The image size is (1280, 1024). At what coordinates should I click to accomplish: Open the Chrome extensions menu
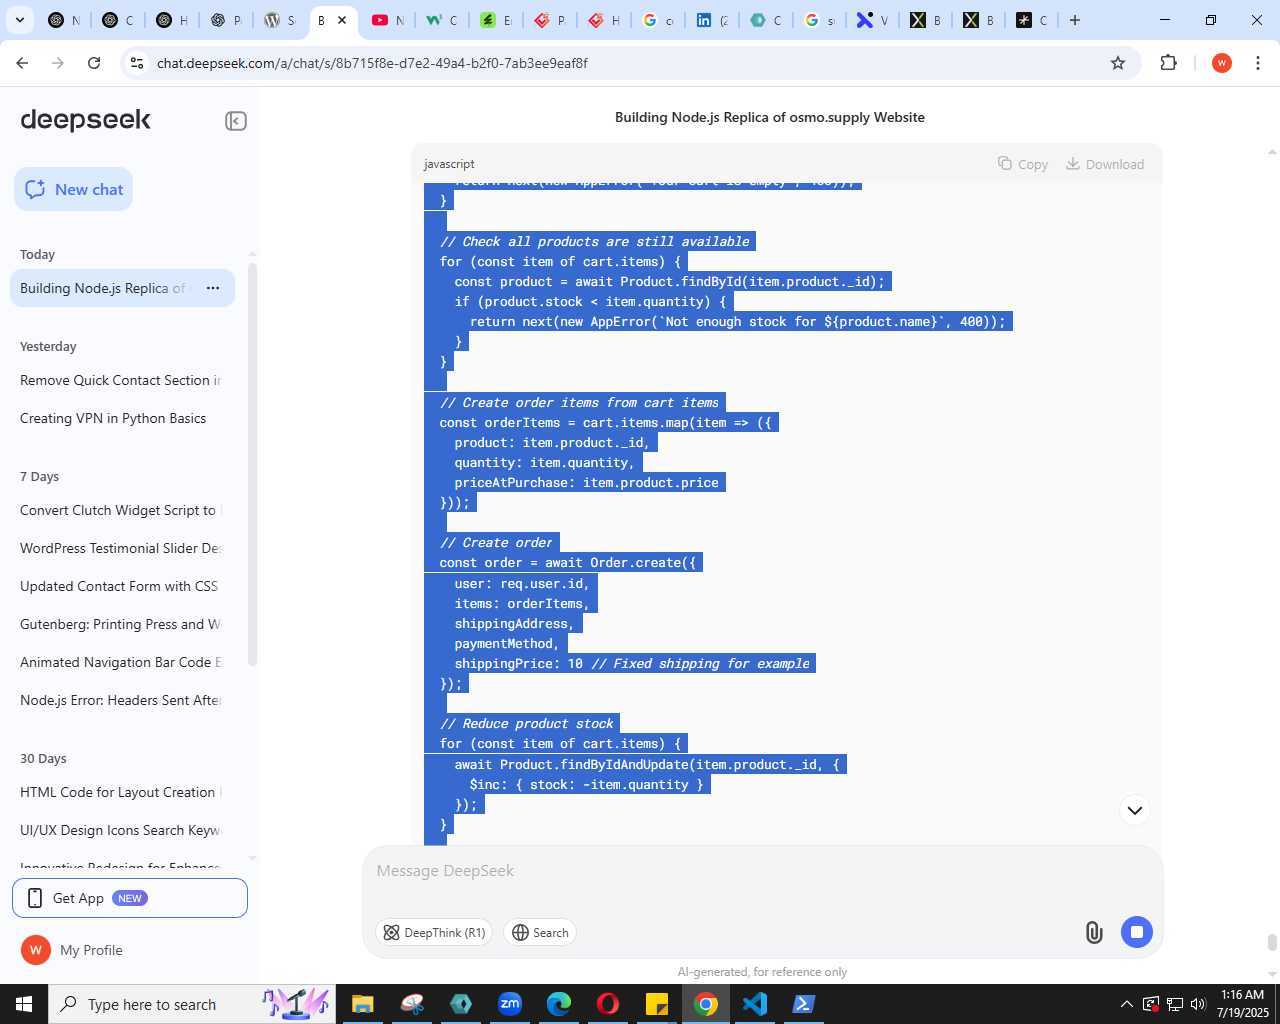[1169, 63]
